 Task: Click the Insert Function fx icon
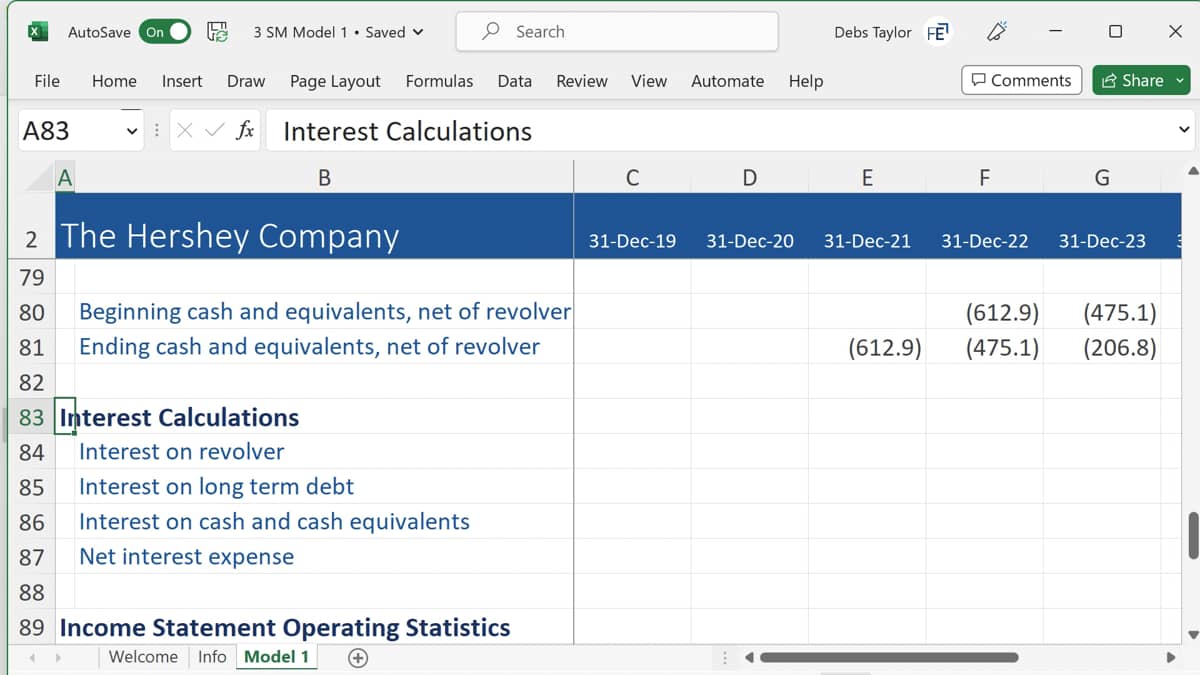pyautogui.click(x=244, y=131)
